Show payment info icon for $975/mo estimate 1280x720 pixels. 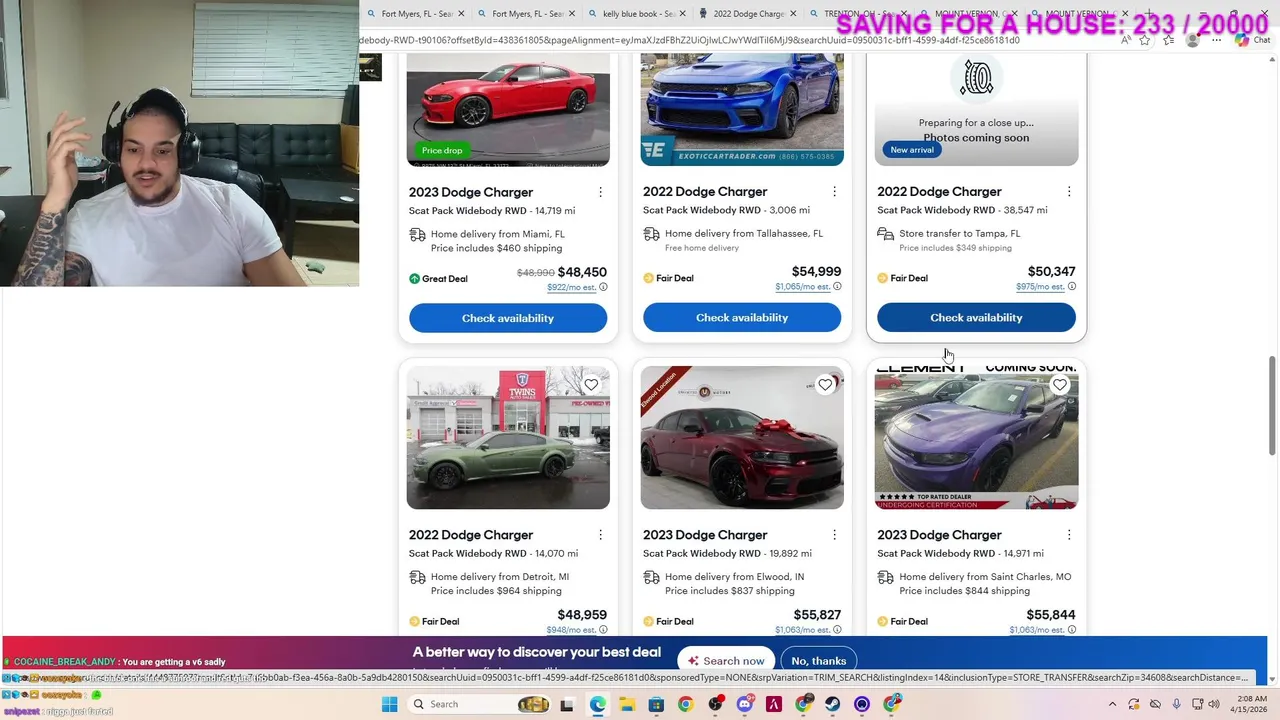coord(1071,286)
